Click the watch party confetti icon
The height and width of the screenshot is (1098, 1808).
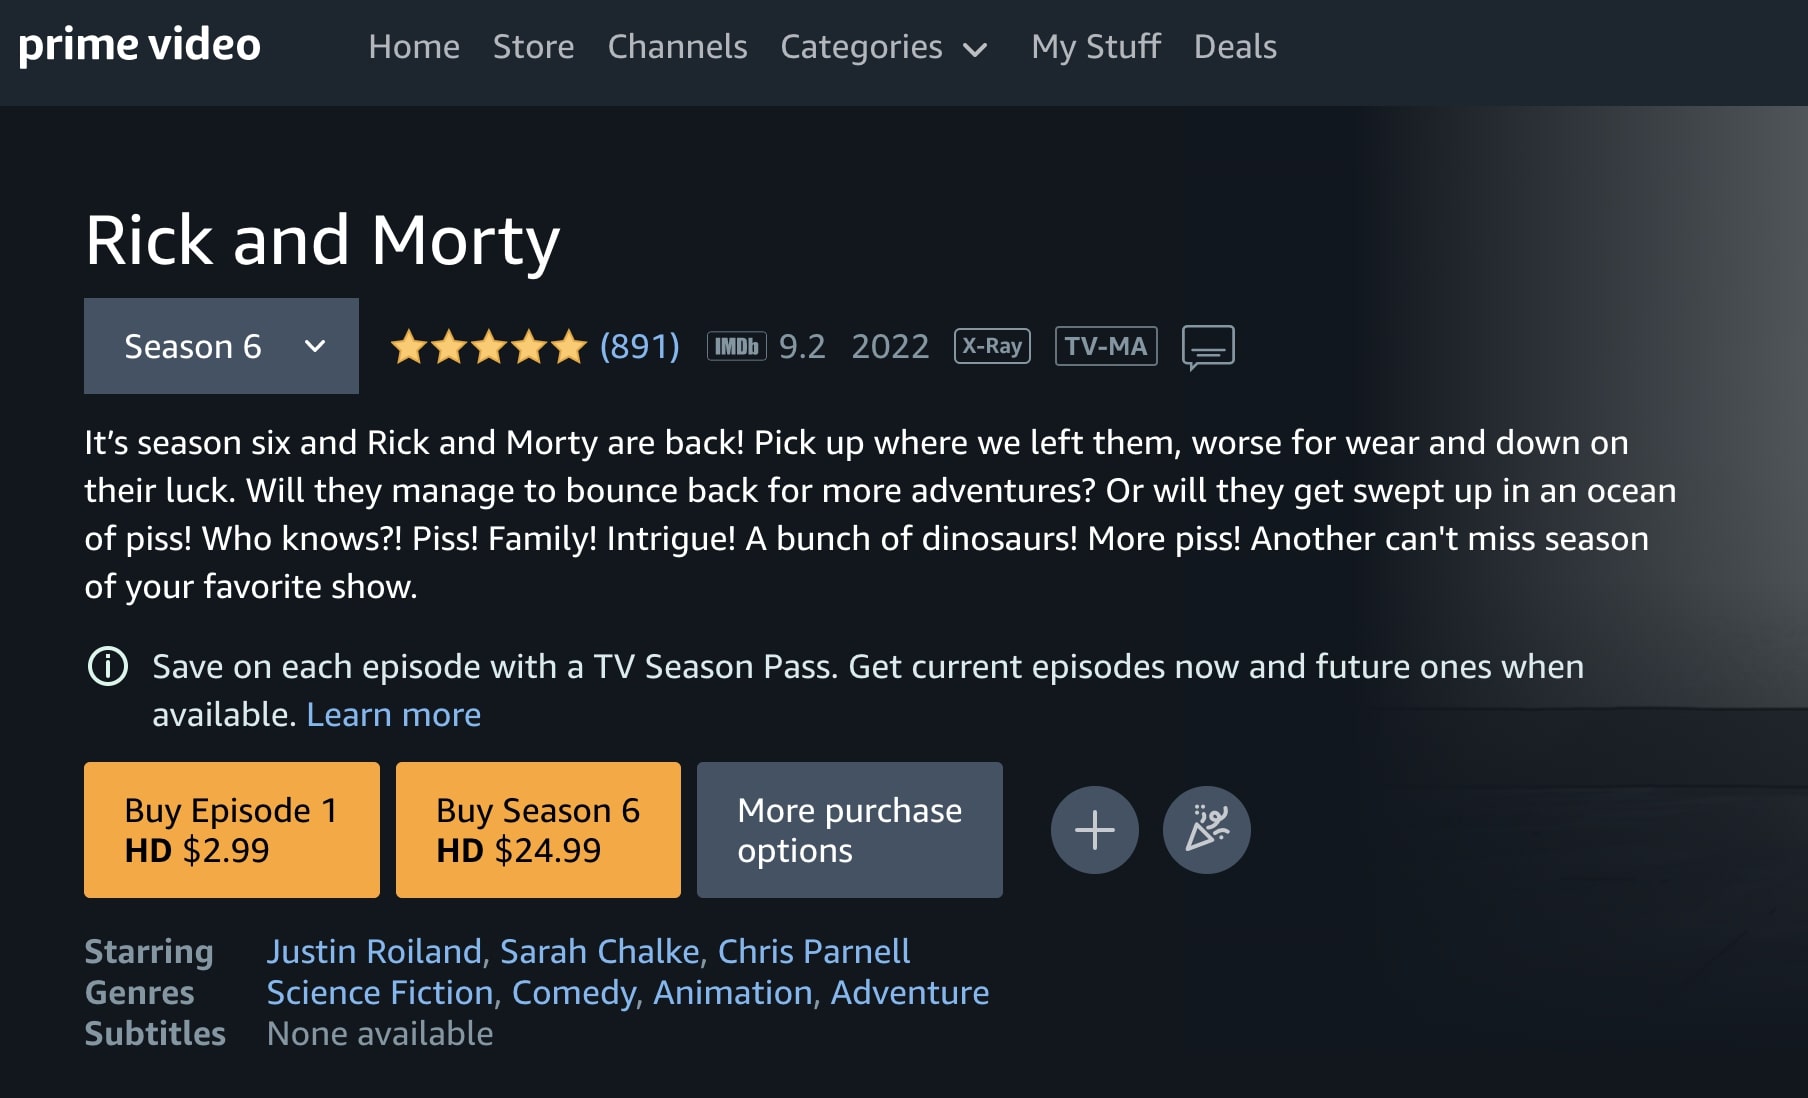(1206, 830)
